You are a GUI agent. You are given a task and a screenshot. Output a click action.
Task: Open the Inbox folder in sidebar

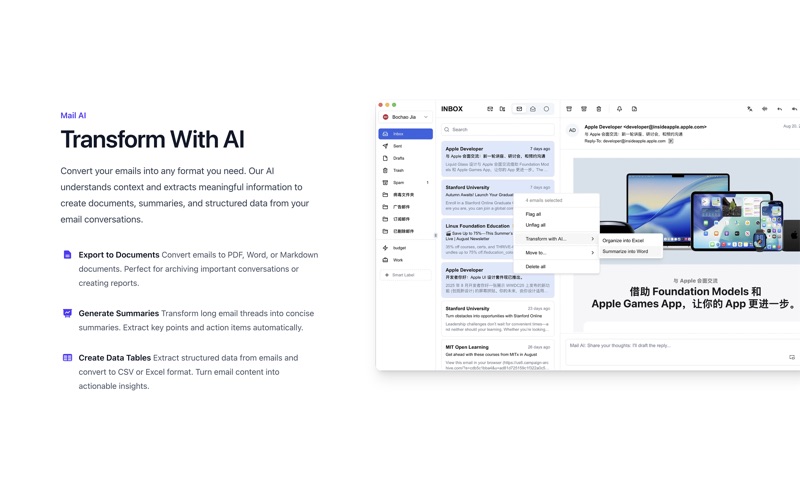[x=405, y=134]
